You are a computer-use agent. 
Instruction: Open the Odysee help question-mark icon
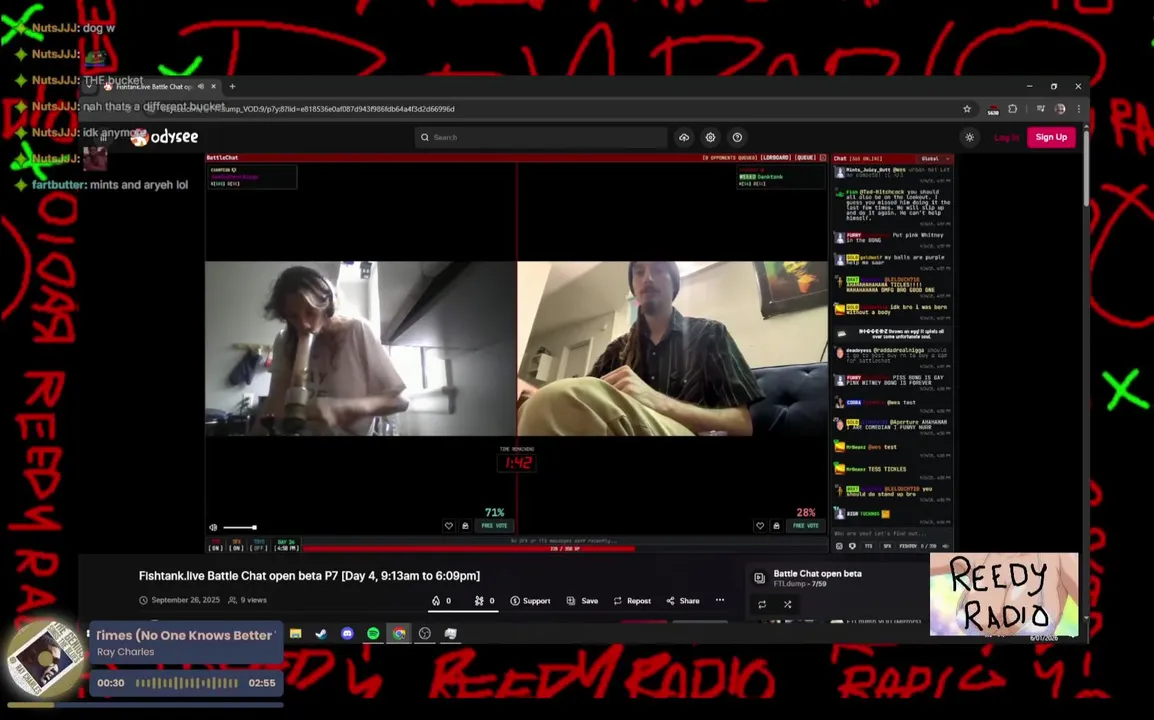pos(737,137)
